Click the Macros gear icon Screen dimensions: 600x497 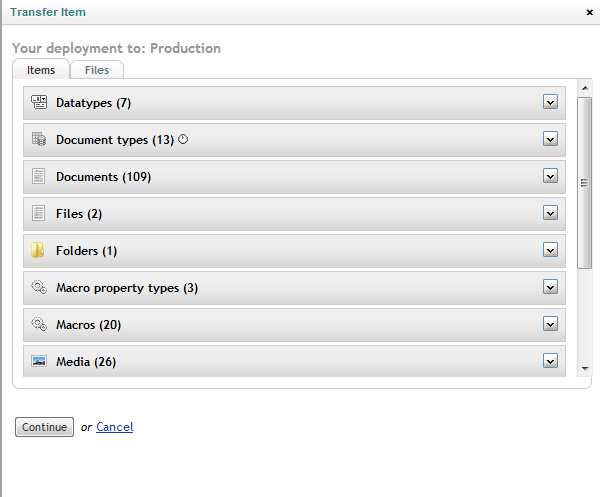(x=39, y=324)
